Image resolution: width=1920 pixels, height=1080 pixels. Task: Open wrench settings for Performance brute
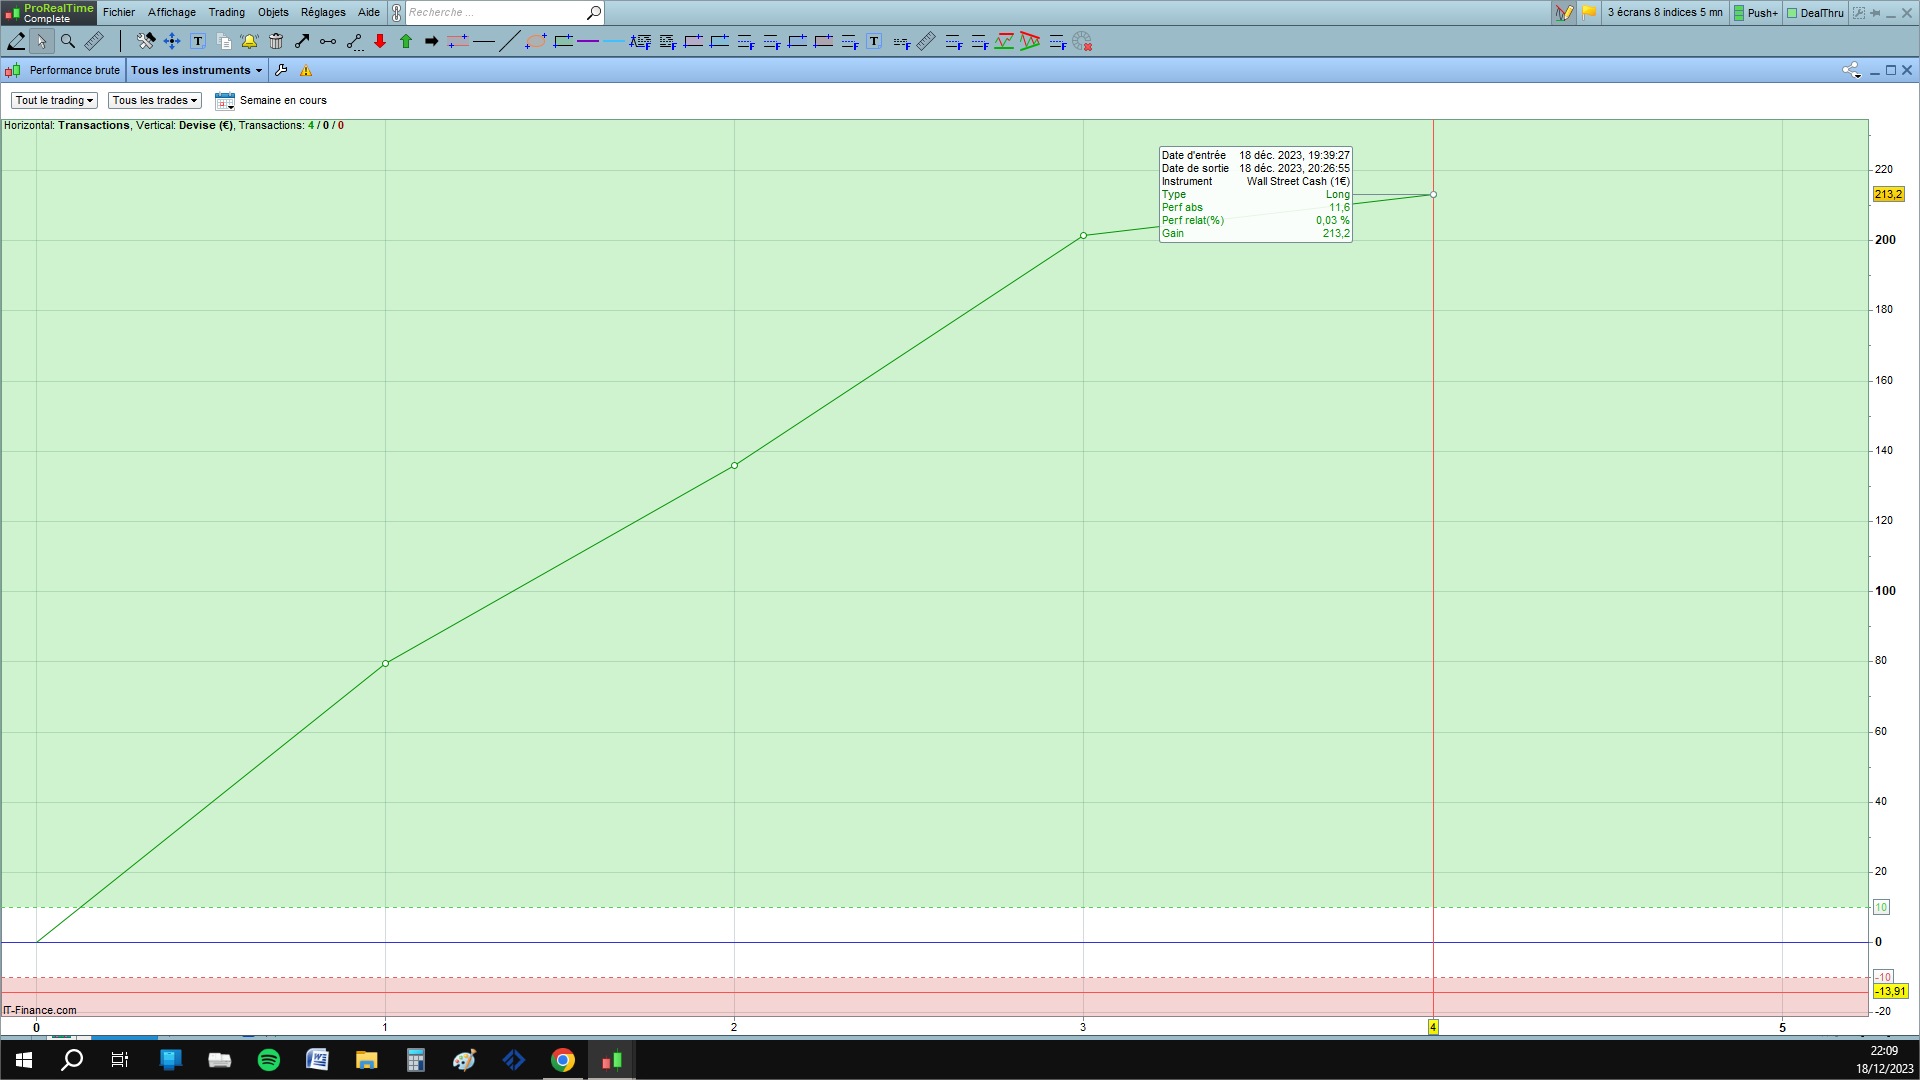coord(281,70)
